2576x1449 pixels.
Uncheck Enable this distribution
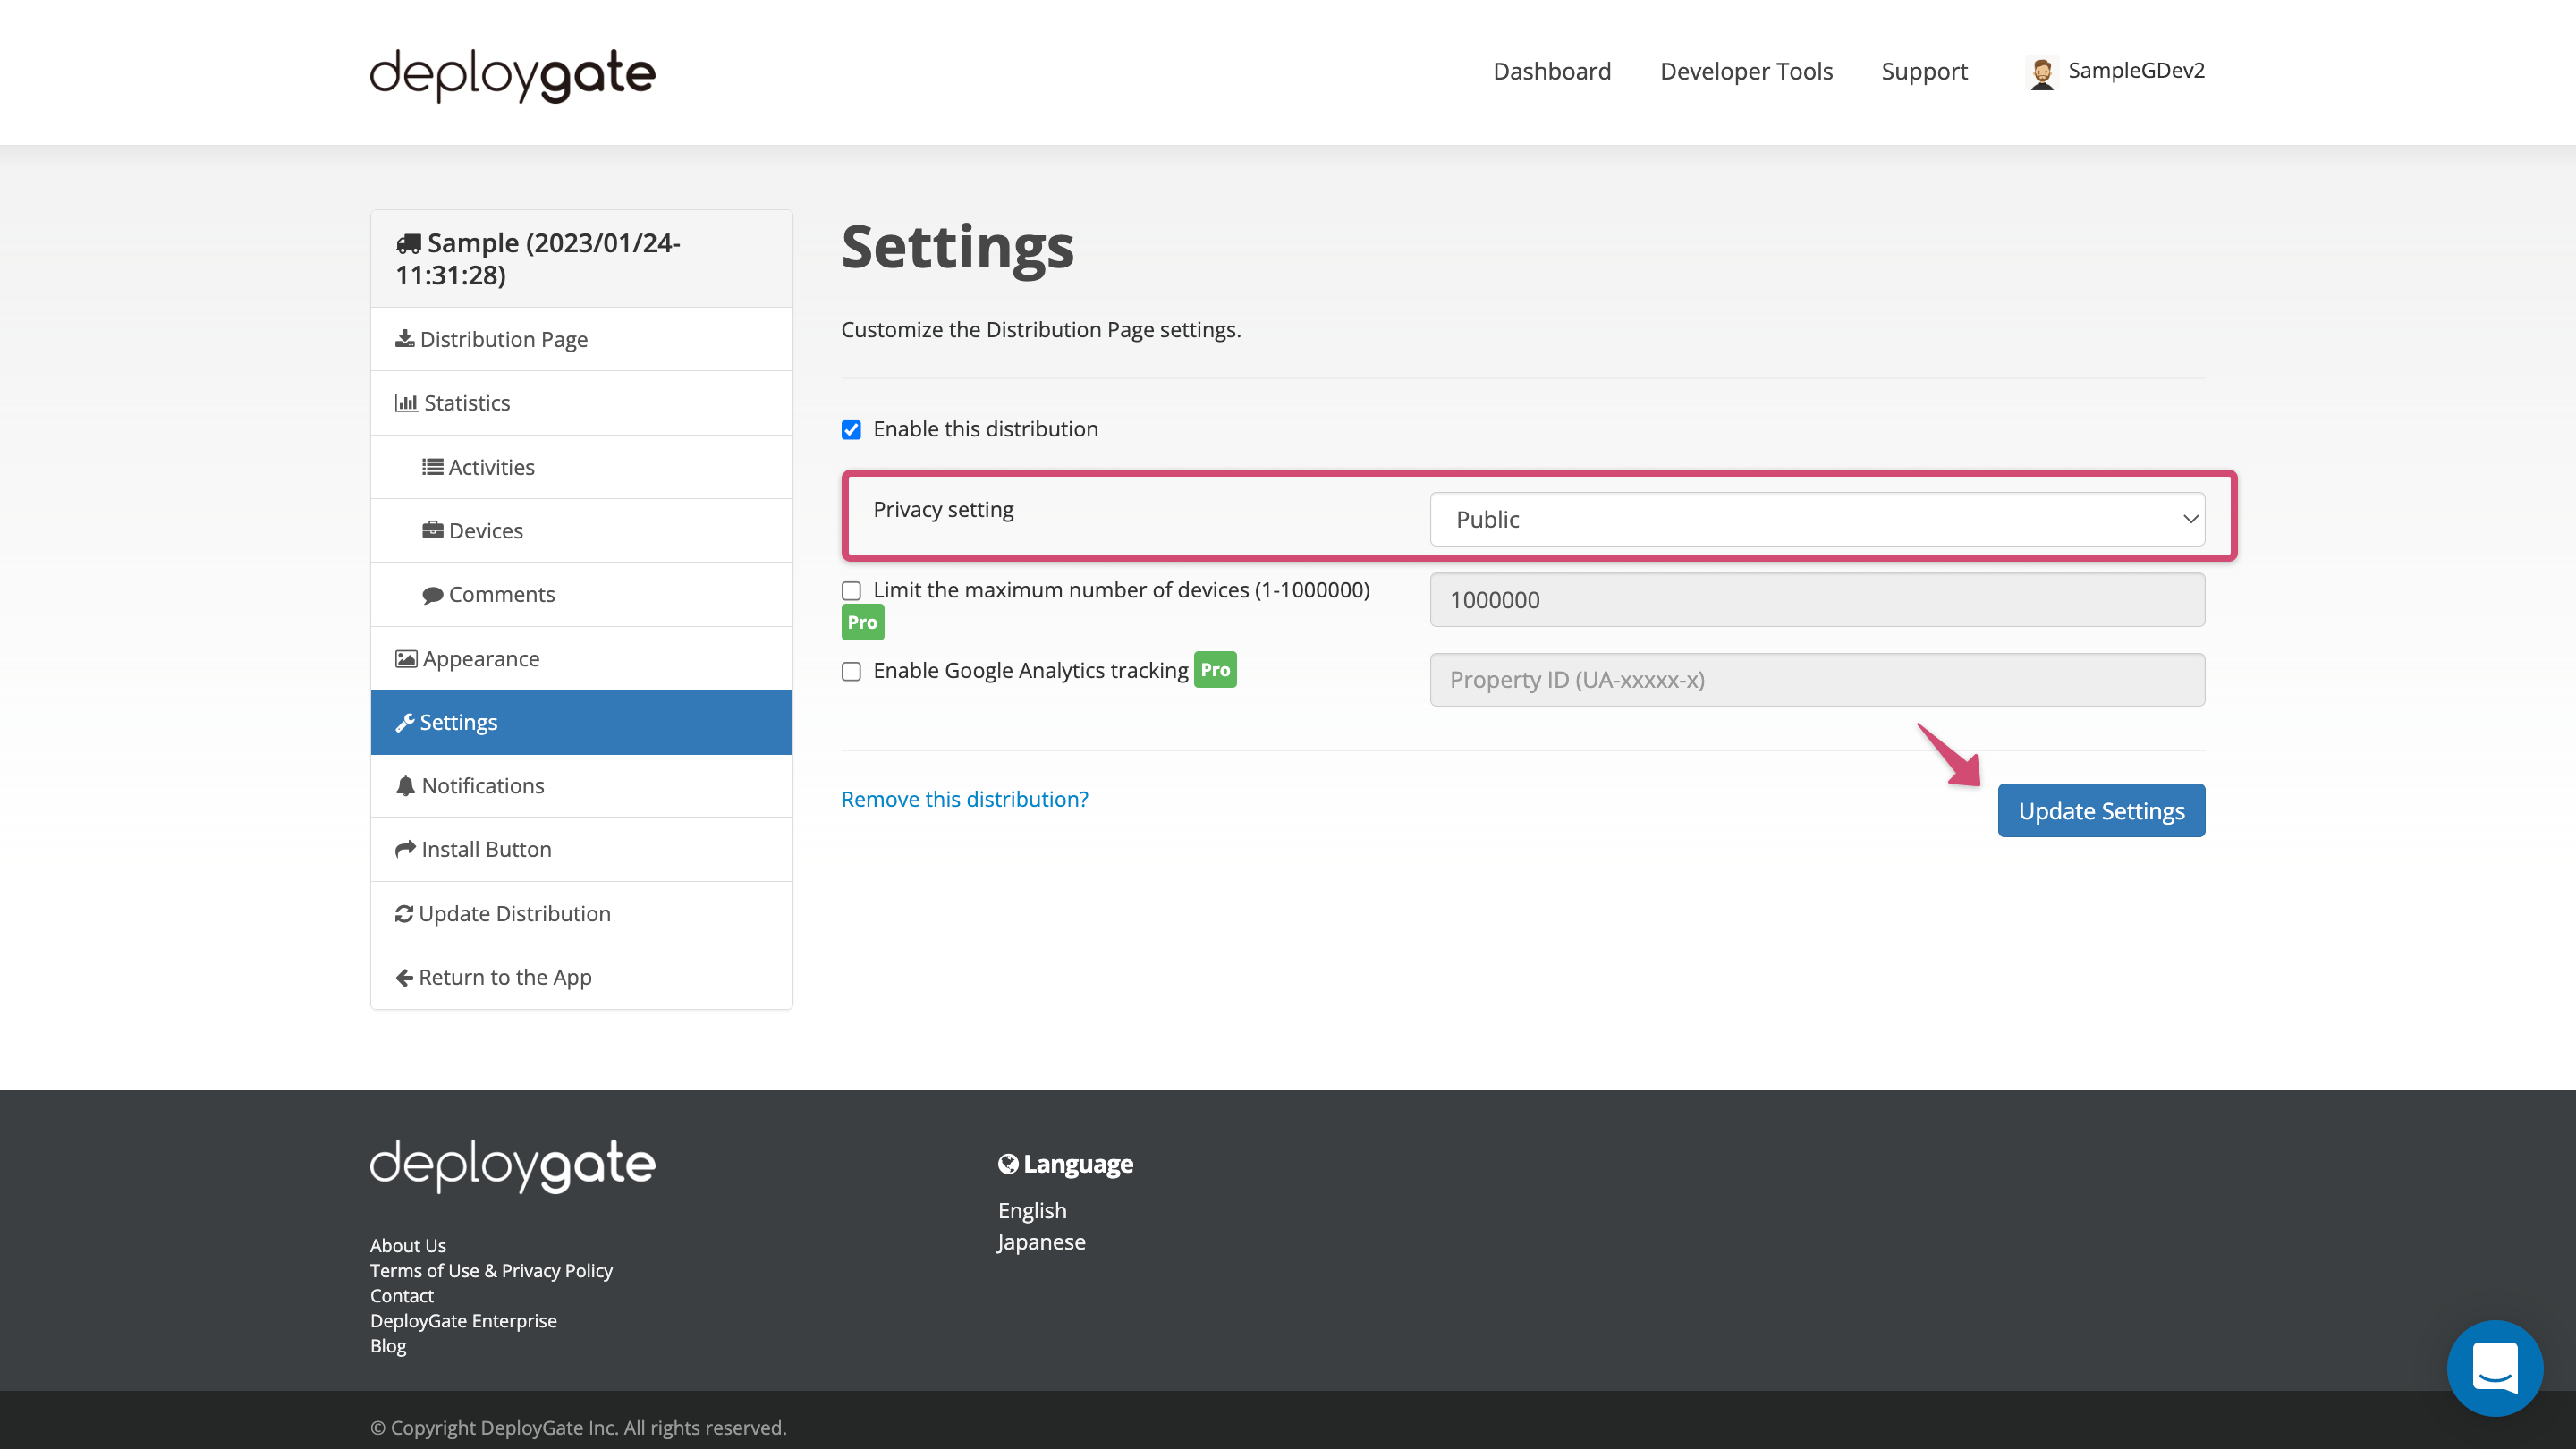(851, 430)
